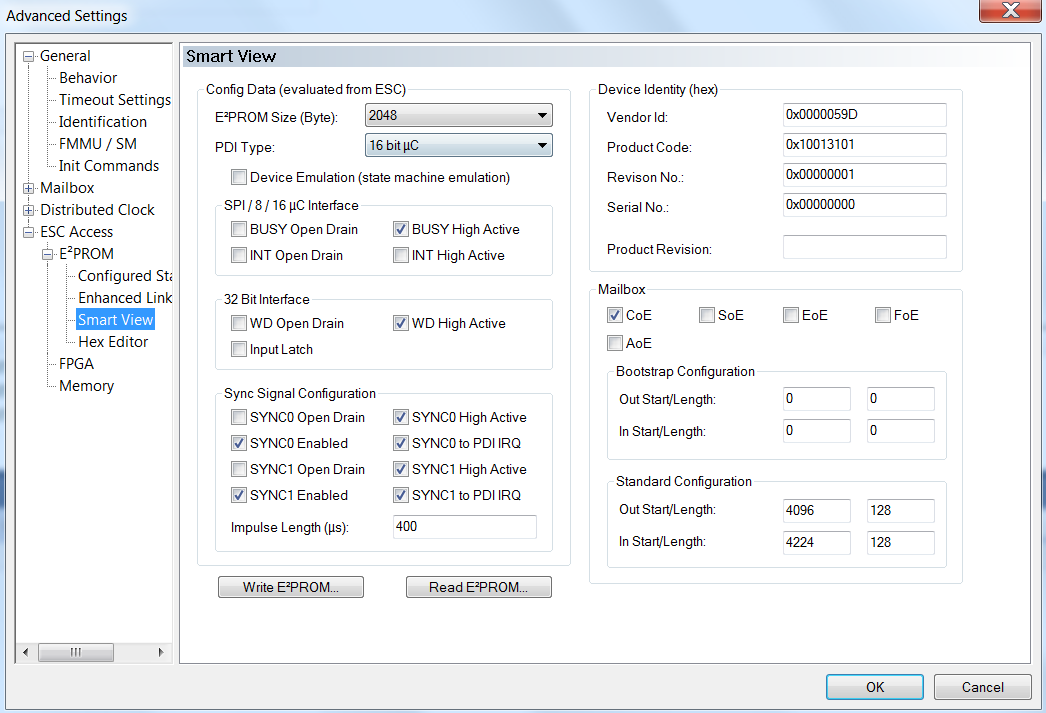The image size is (1046, 713).
Task: Confirm settings with the OK button
Action: pos(875,687)
